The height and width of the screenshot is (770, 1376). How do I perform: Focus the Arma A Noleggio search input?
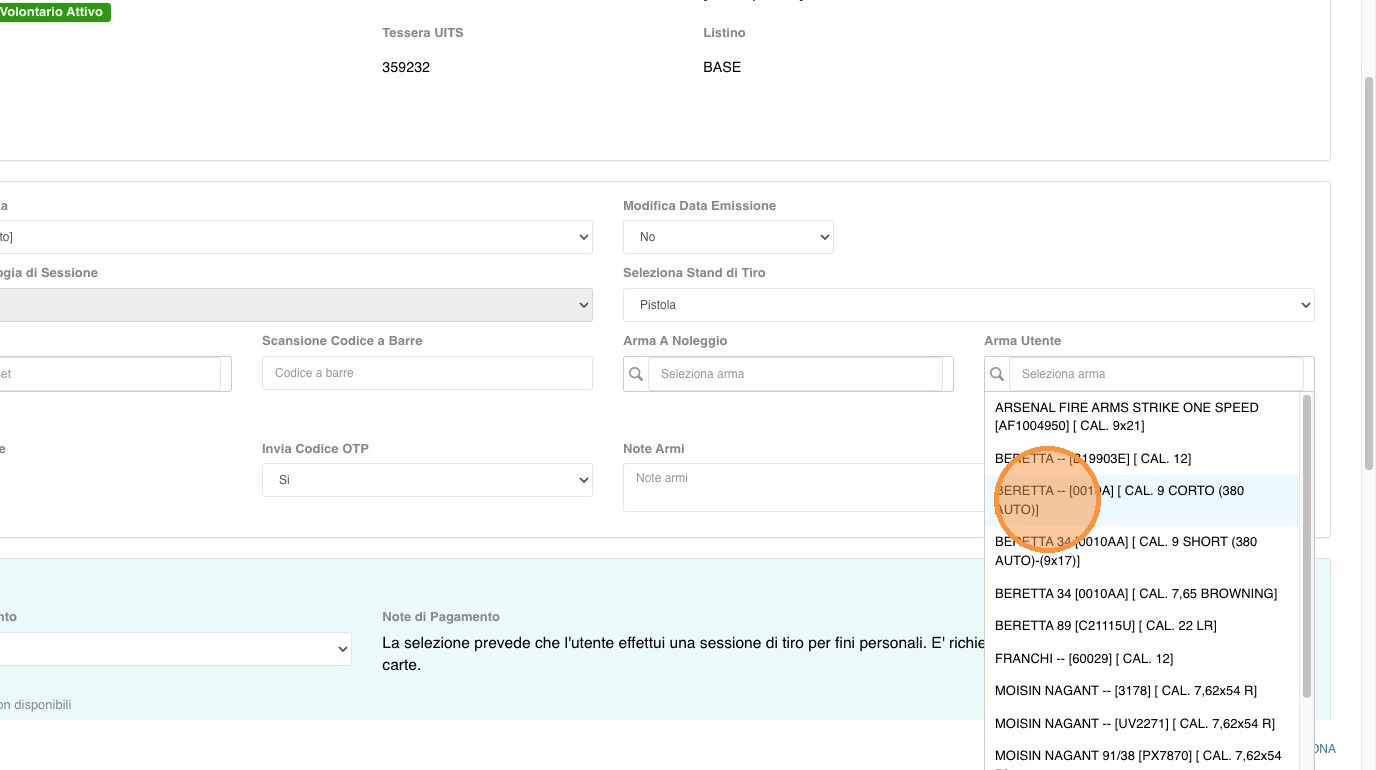[795, 374]
